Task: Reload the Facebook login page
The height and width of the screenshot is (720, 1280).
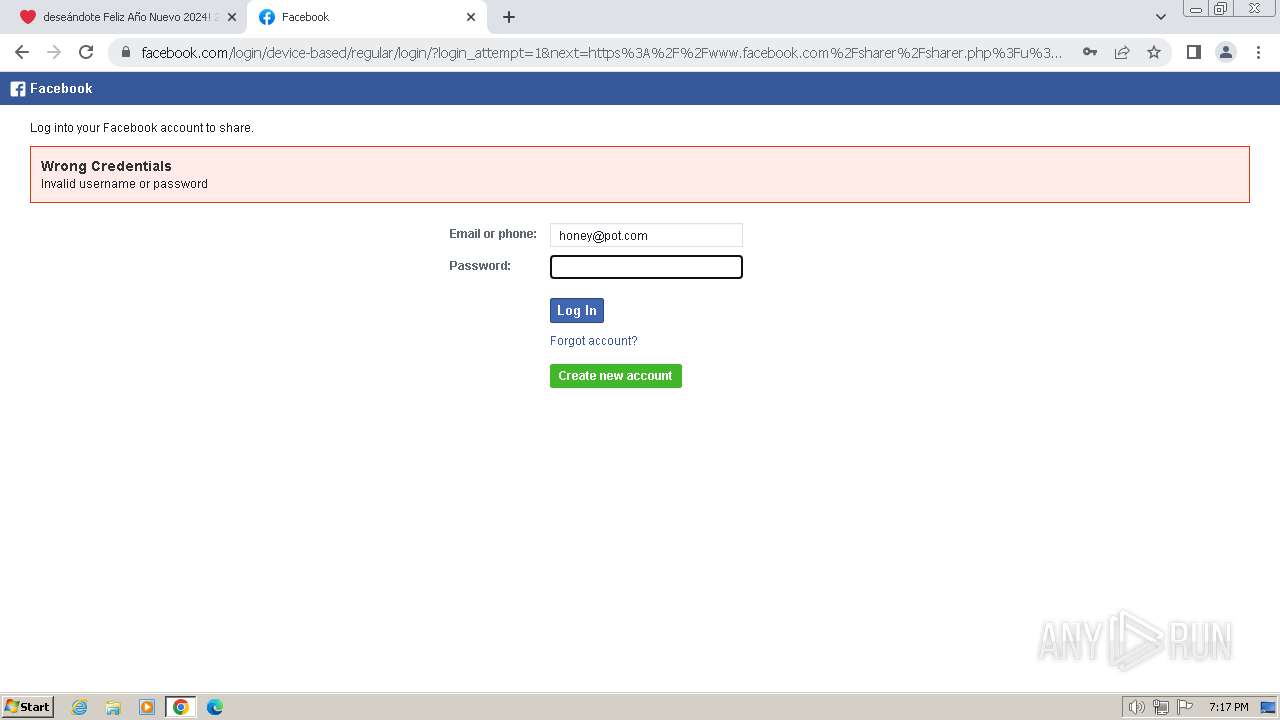Action: [86, 52]
